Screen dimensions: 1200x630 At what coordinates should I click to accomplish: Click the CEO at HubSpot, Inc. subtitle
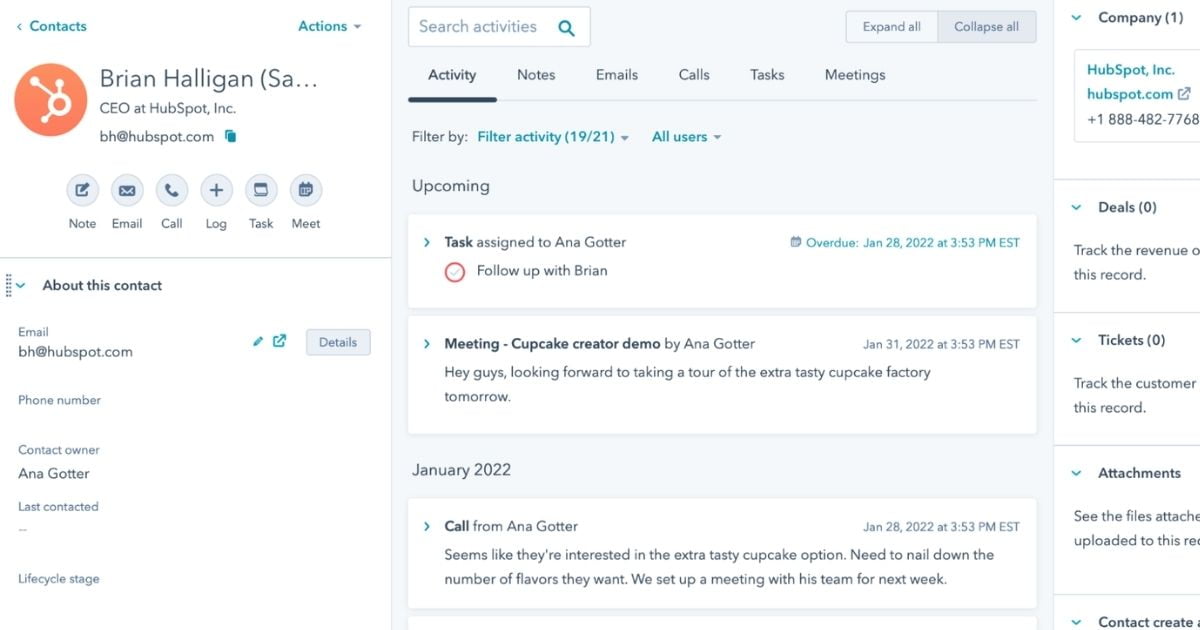coord(168,108)
